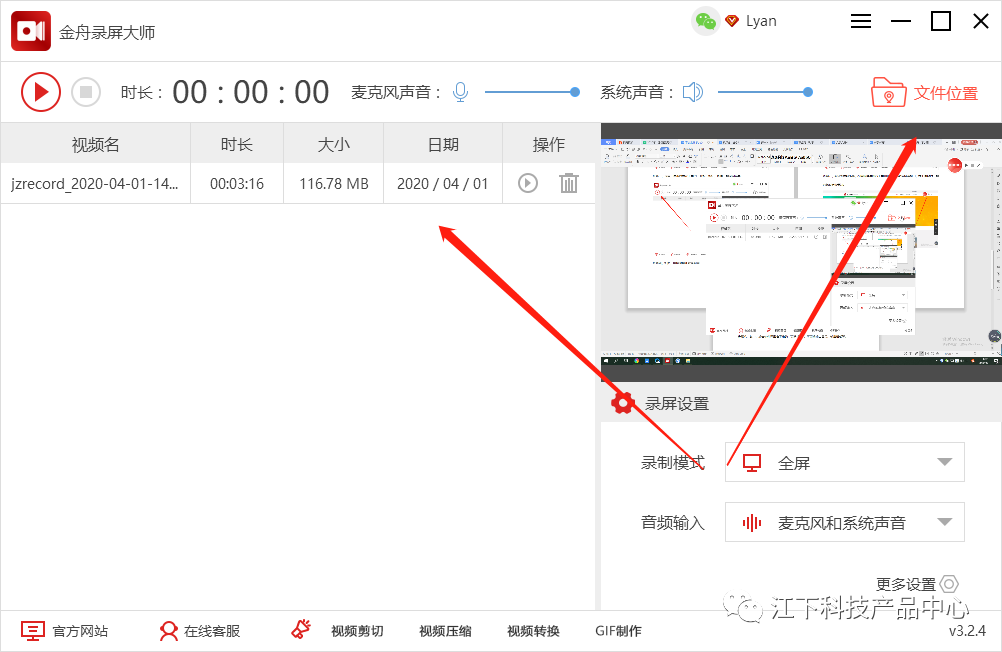Click the 时长 column header
1002x652 pixels.
tap(237, 144)
